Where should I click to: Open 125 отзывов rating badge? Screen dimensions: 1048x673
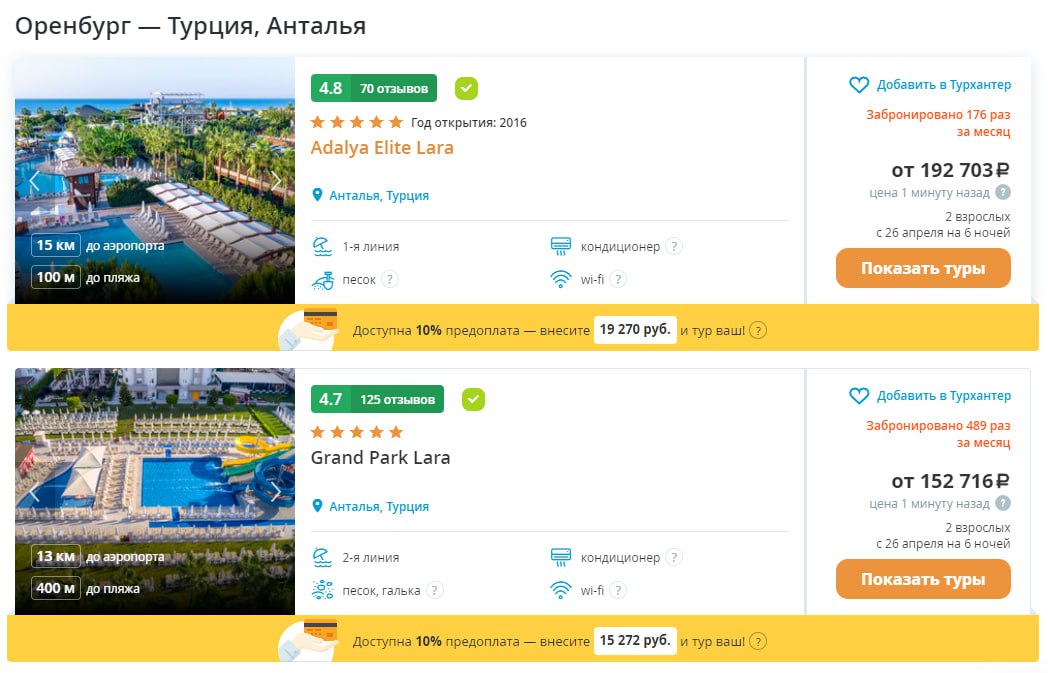coord(377,399)
